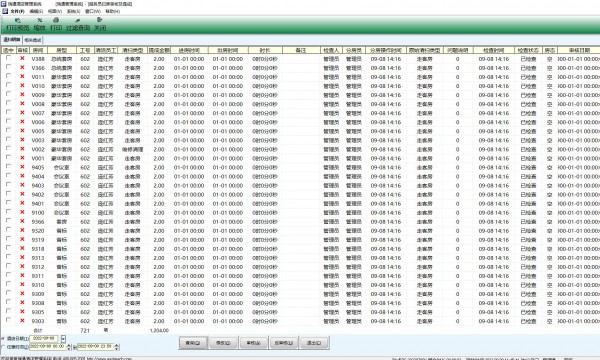Tick the select checkbox for room 9312
Viewport: 600px width, 360px height.
click(x=8, y=266)
